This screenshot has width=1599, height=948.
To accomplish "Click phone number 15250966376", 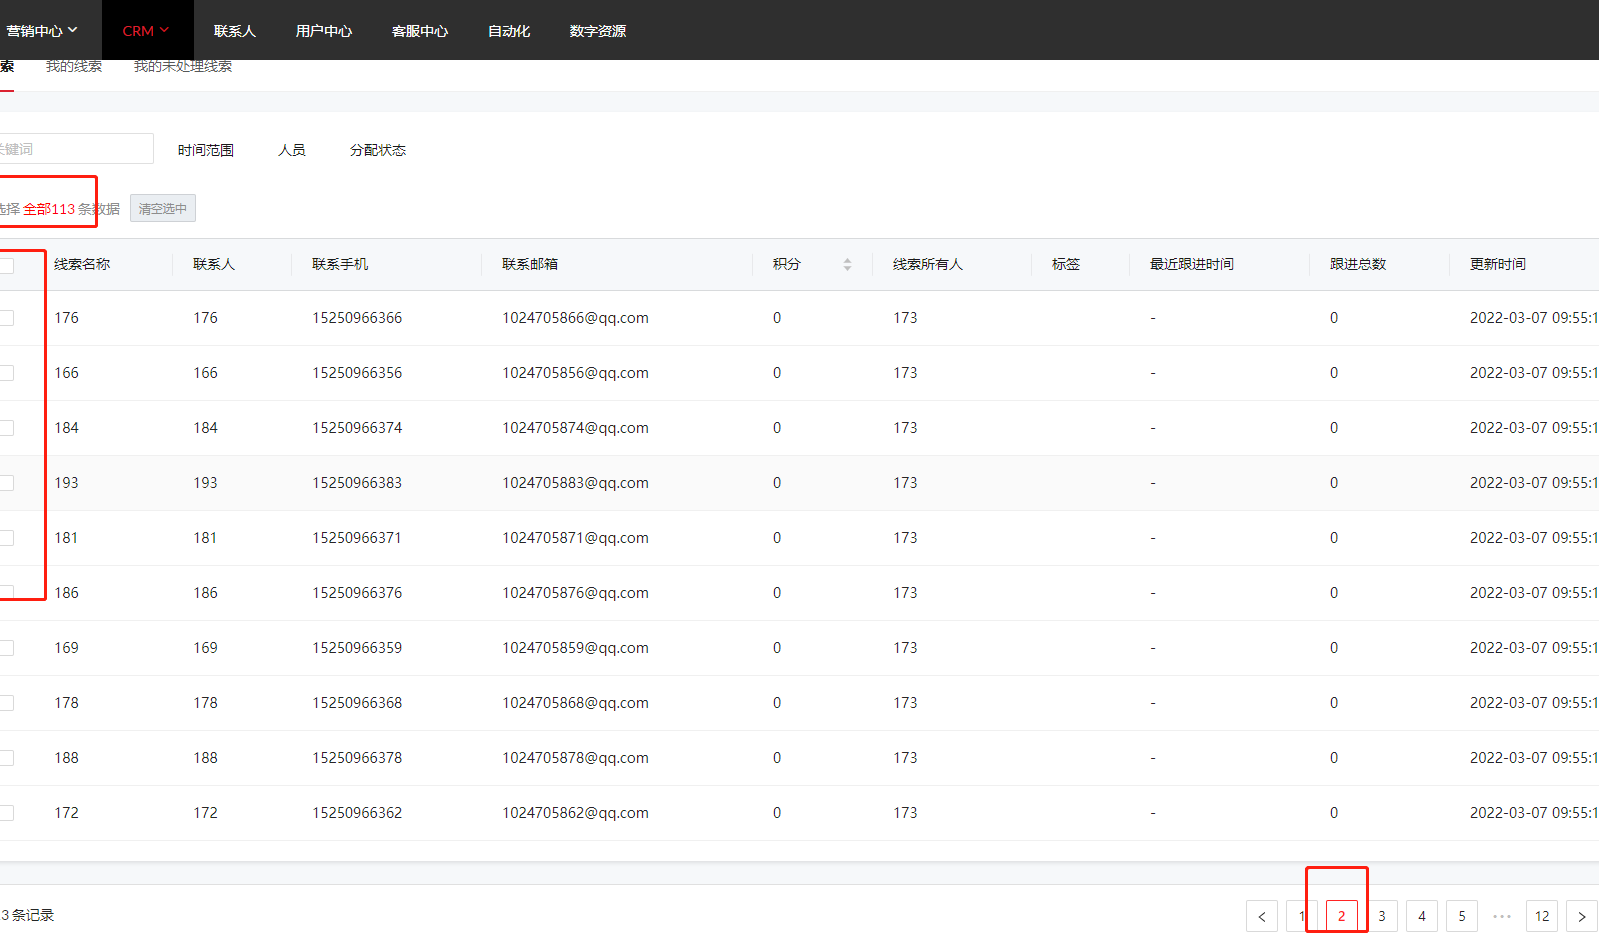I will [357, 593].
